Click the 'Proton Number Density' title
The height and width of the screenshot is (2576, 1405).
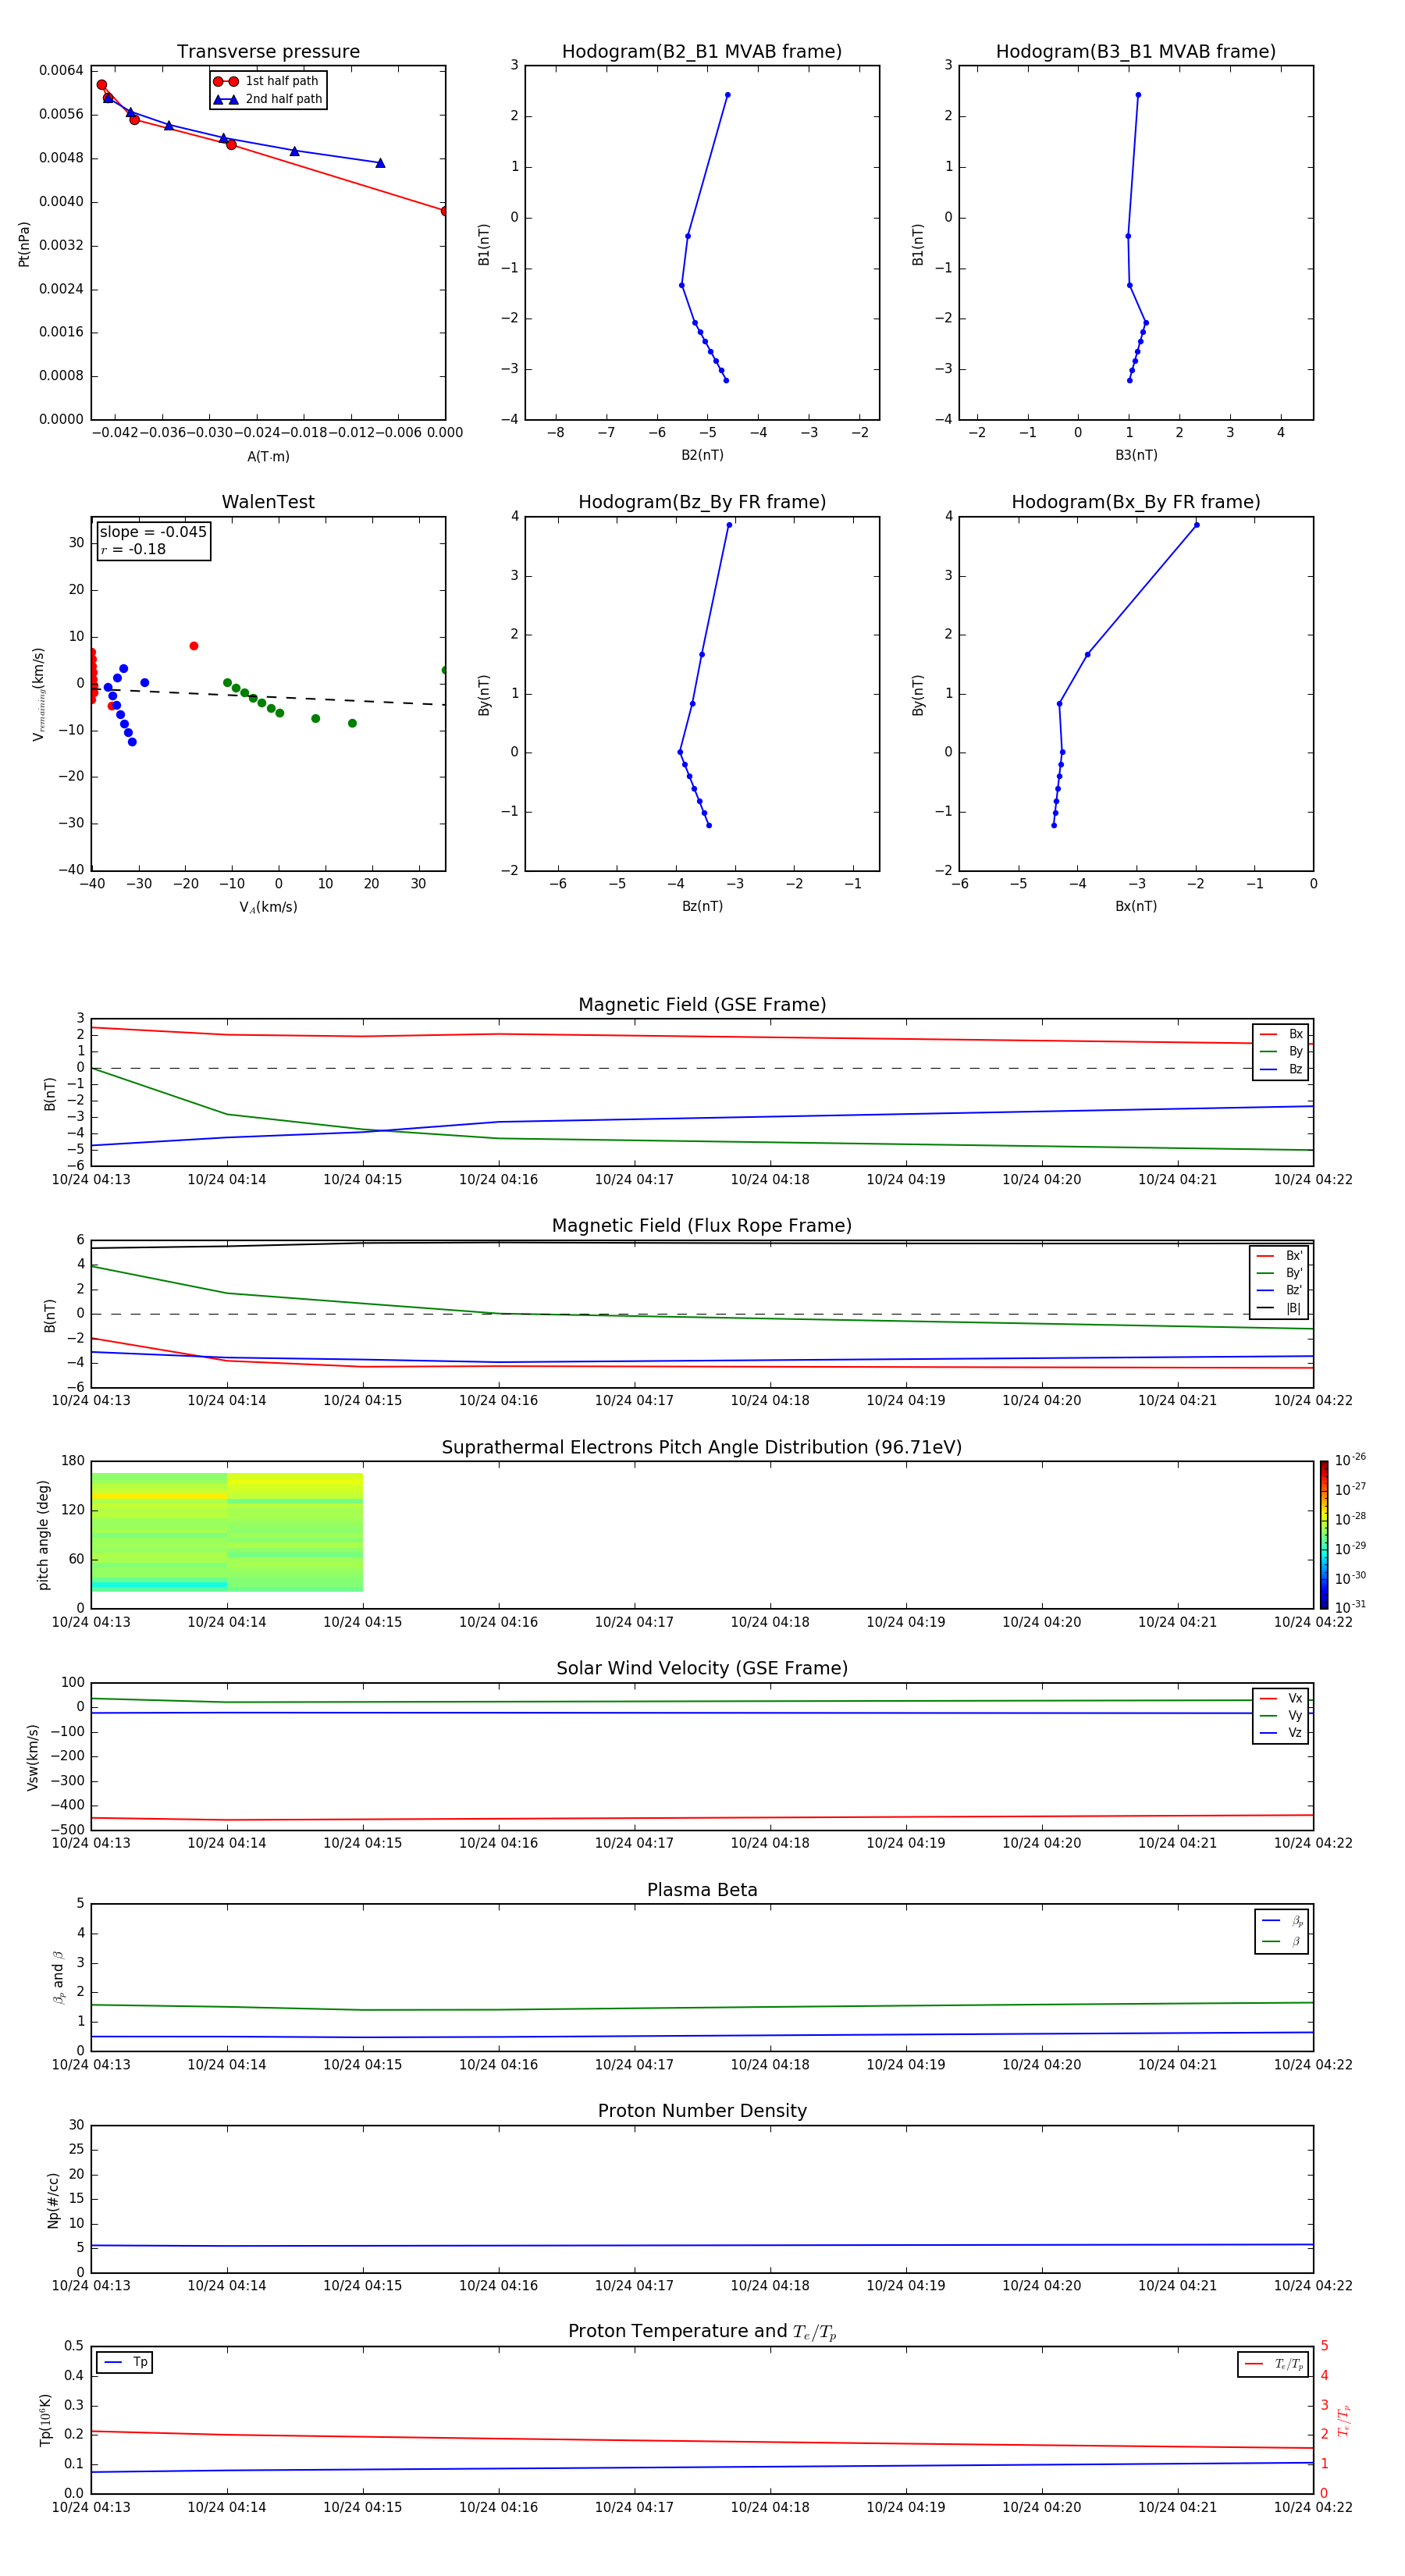(702, 2111)
